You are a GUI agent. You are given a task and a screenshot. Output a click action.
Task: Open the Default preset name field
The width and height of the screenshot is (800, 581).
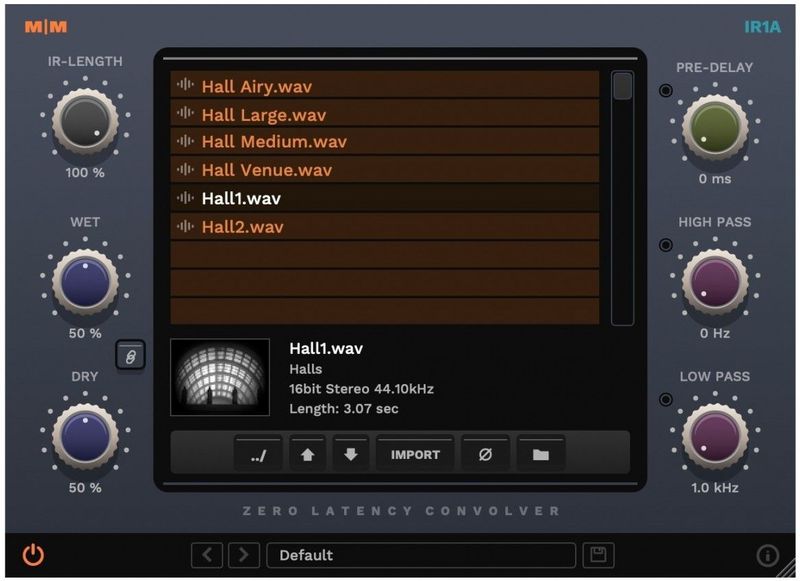(x=421, y=555)
